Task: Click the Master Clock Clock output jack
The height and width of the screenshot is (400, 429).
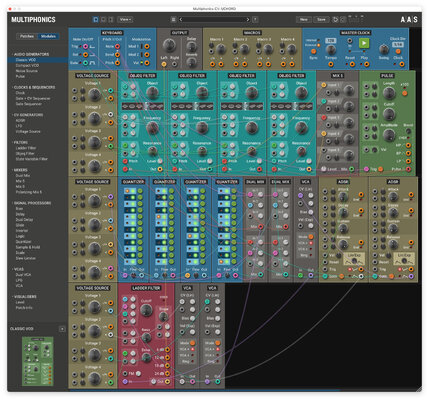Action: (x=402, y=64)
